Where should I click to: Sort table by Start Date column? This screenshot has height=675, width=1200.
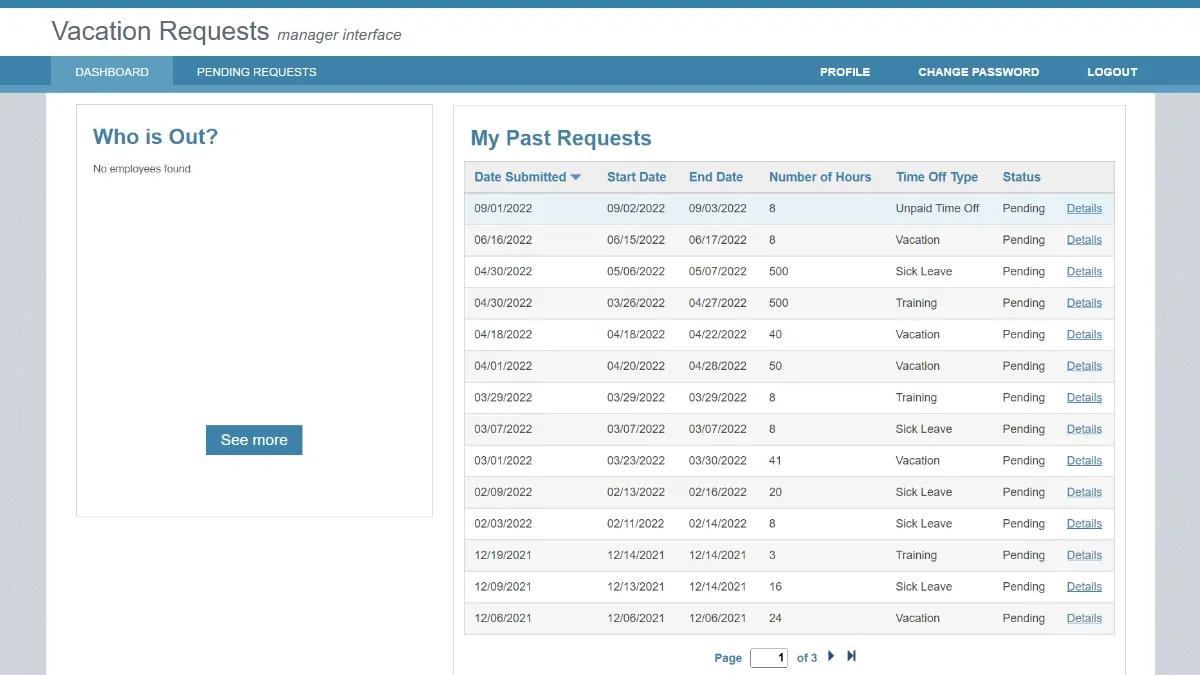(x=636, y=177)
